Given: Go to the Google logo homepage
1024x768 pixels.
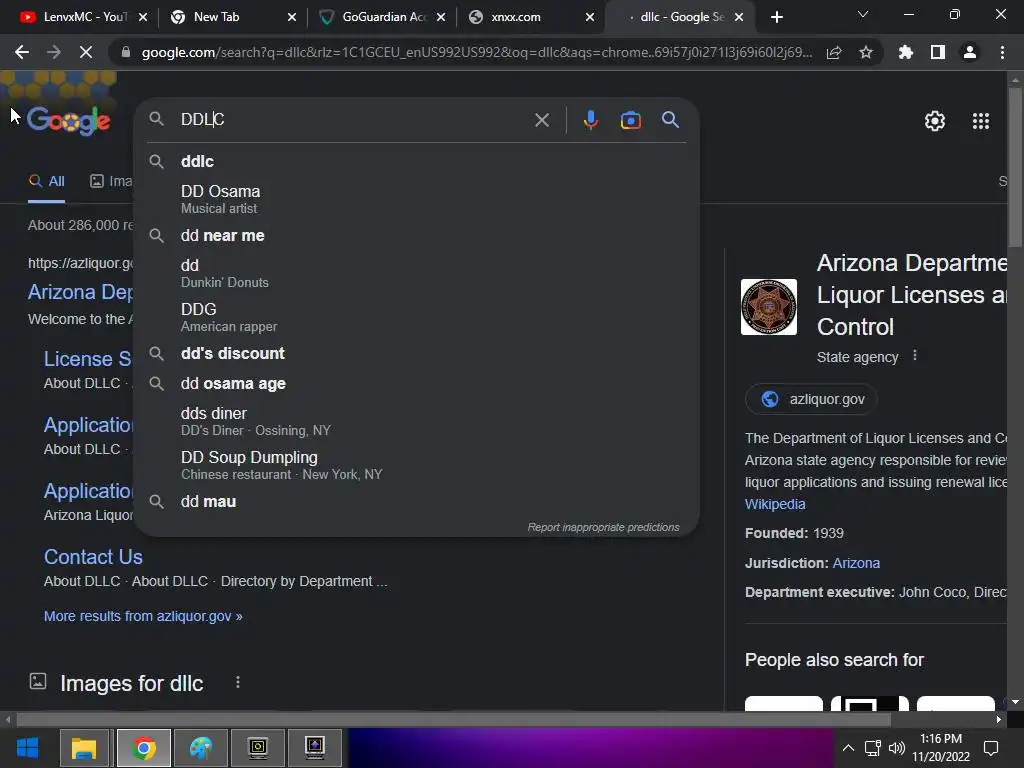Looking at the screenshot, I should point(69,120).
